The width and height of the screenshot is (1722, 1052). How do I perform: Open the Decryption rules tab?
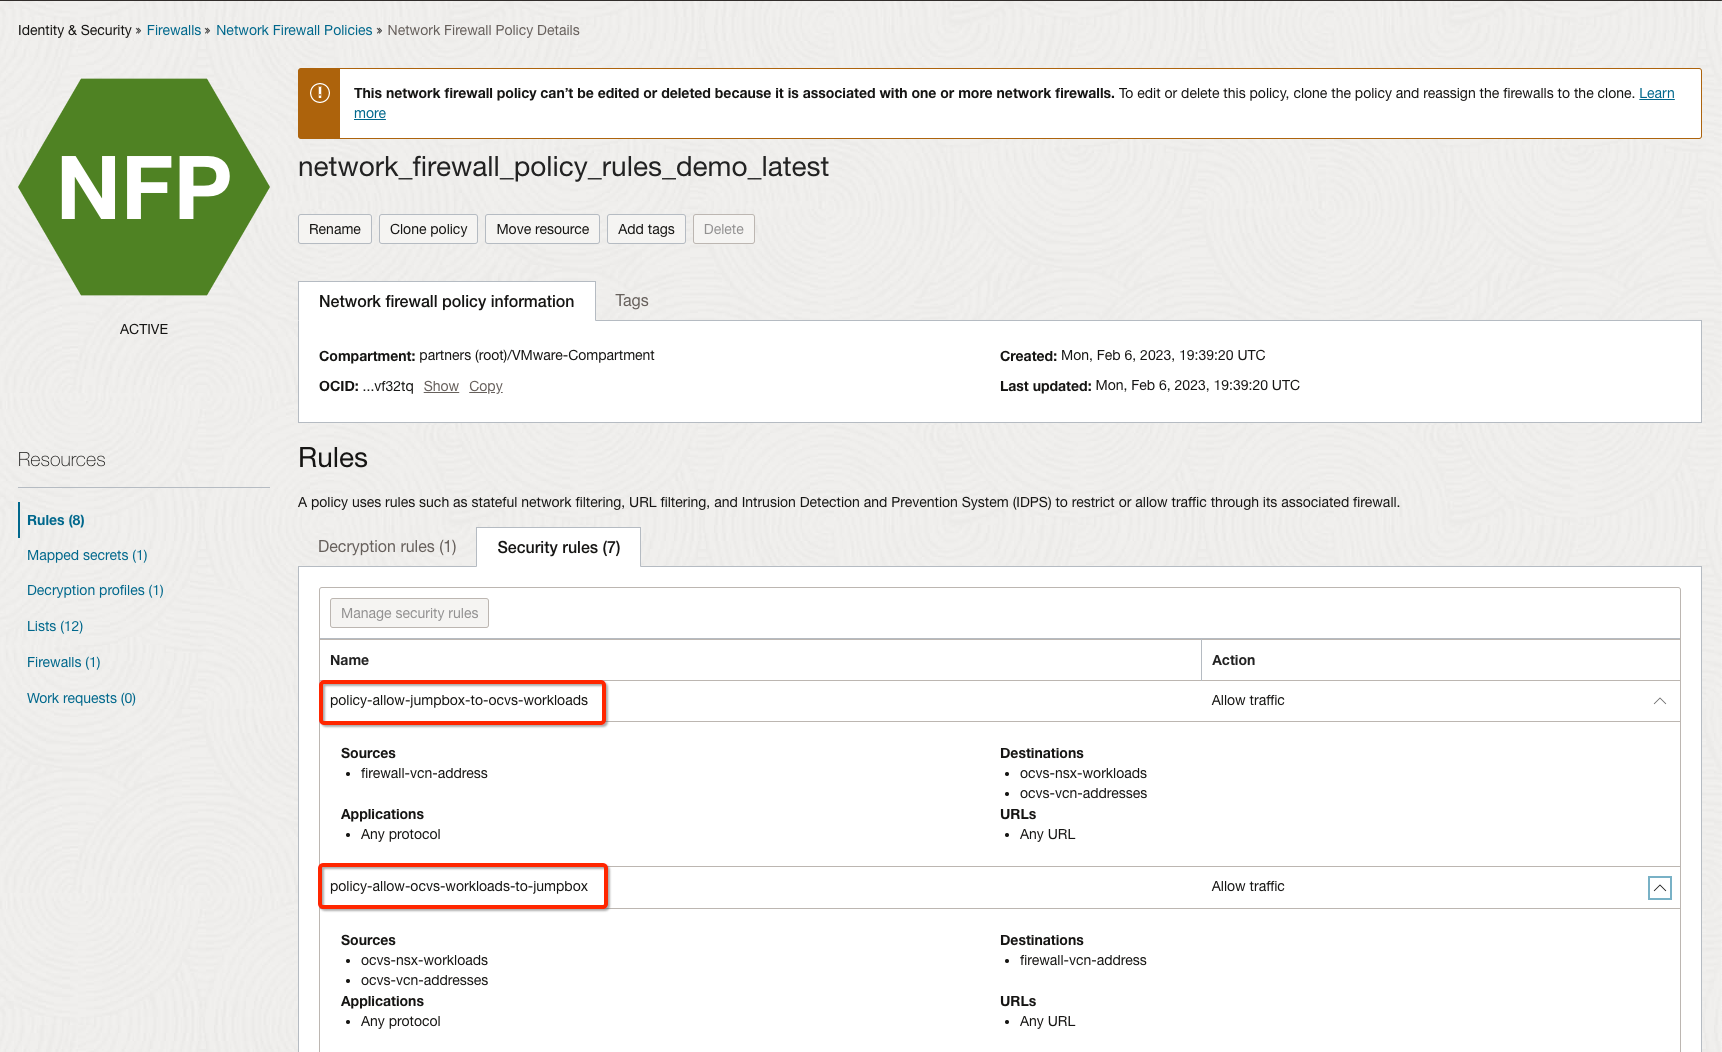(387, 546)
